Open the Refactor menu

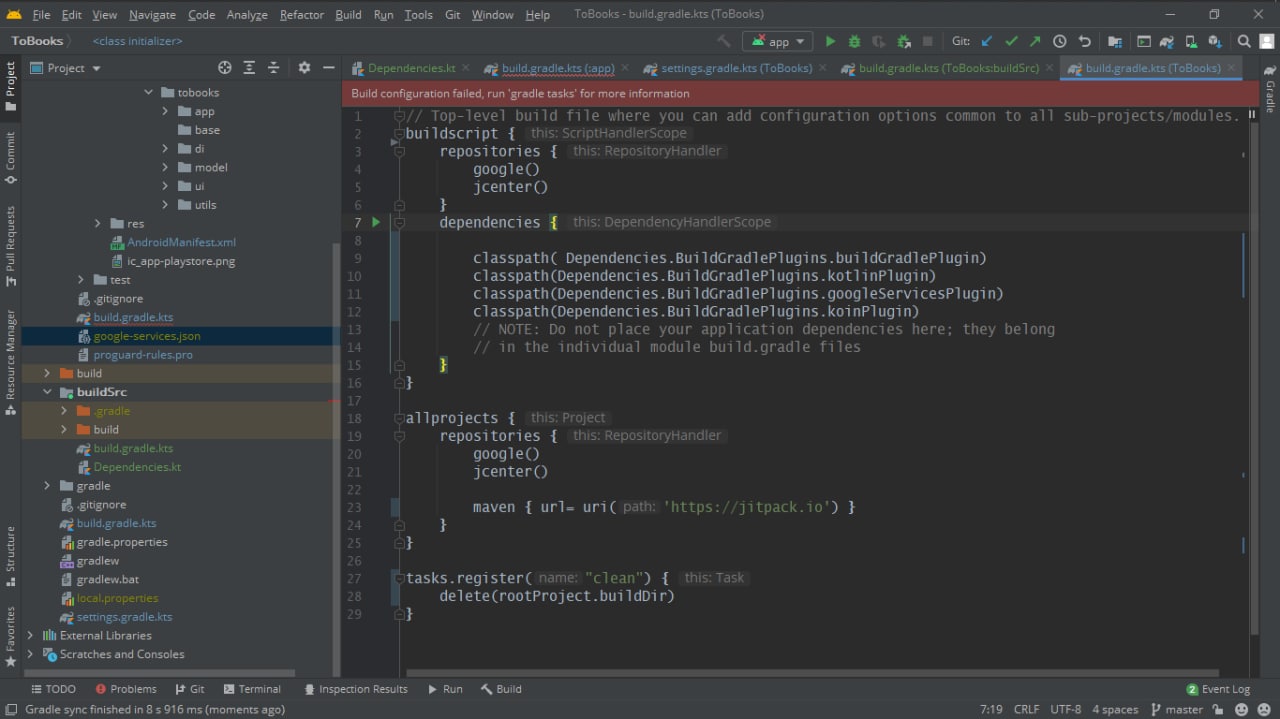(x=302, y=14)
